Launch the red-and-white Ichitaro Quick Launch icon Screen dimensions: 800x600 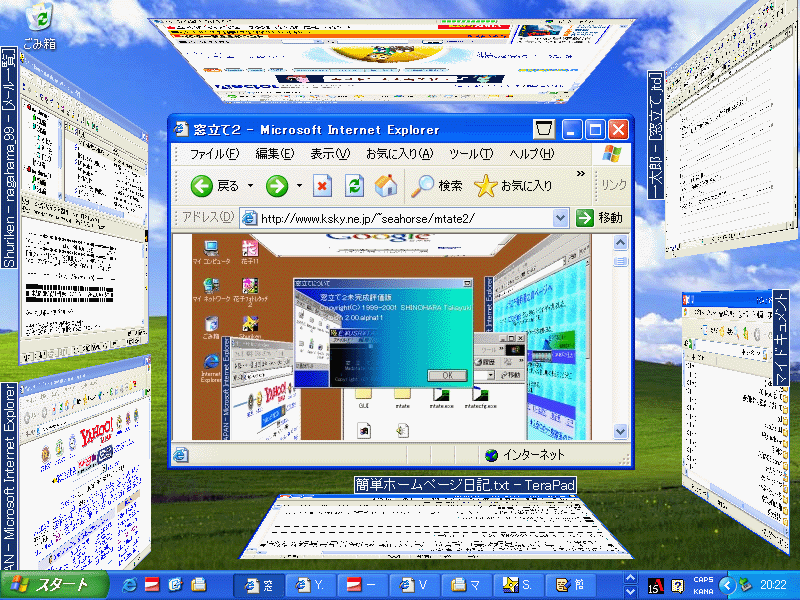[x=152, y=585]
